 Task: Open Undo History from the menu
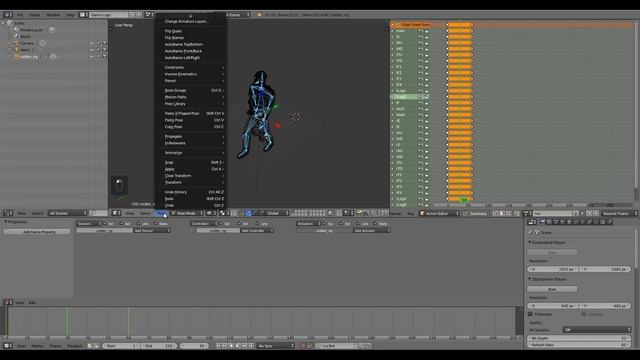pyautogui.click(x=190, y=192)
